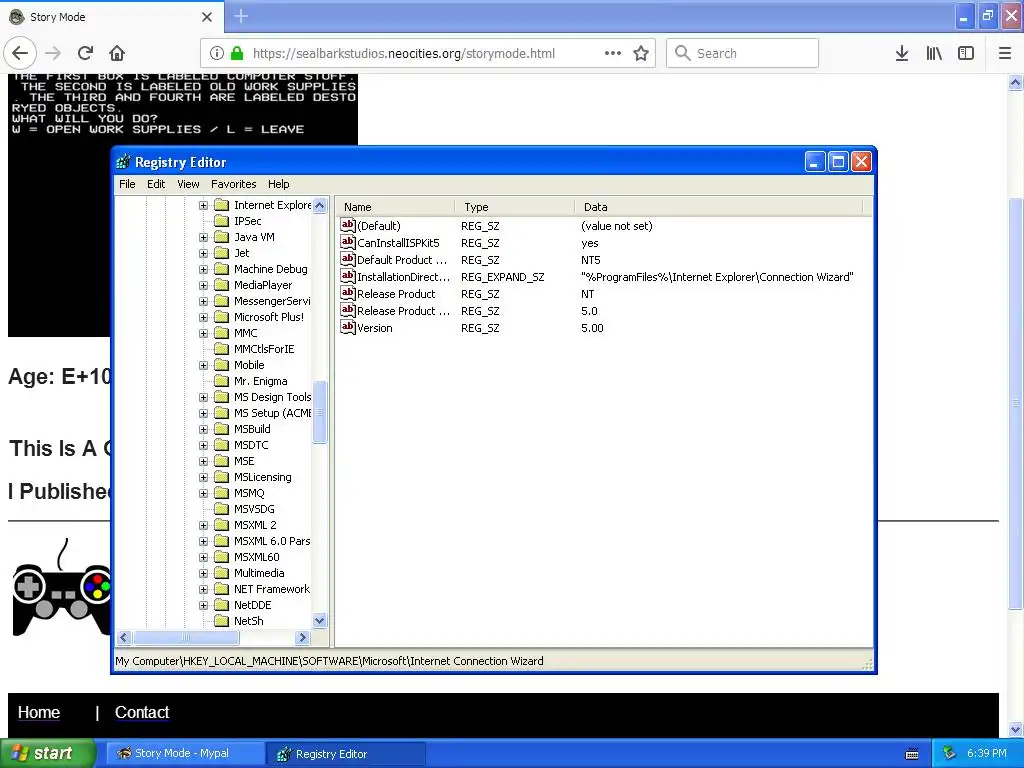1024x768 pixels.
Task: Expand the MediaPlayer registry key
Action: click(x=203, y=285)
